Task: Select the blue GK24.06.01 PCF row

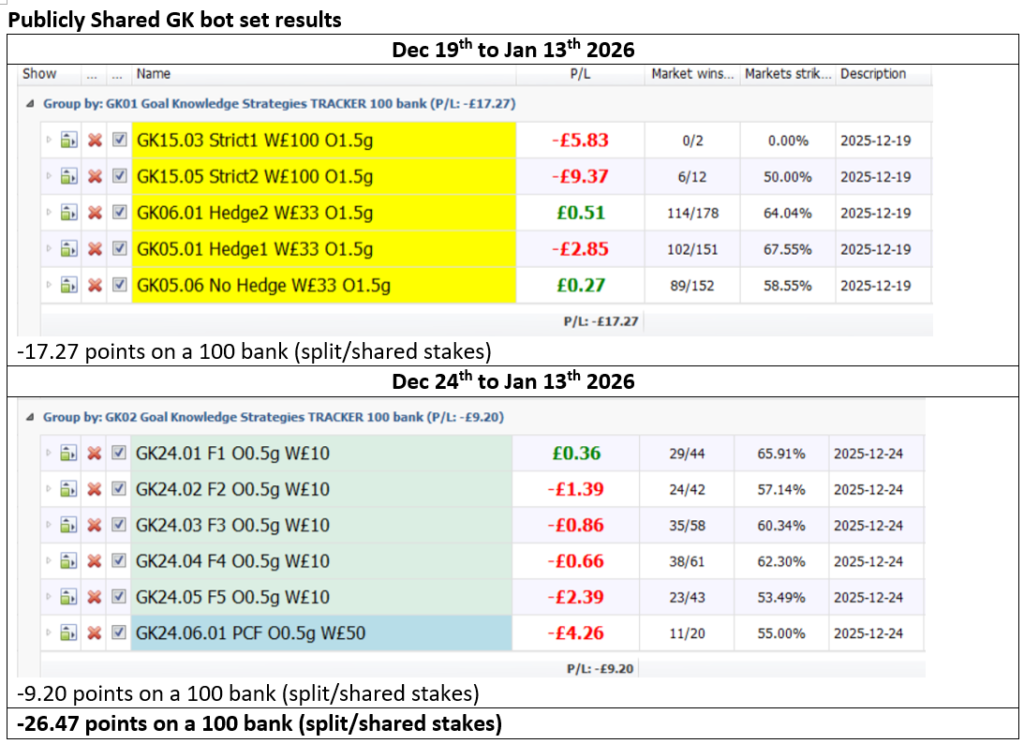Action: (x=320, y=633)
